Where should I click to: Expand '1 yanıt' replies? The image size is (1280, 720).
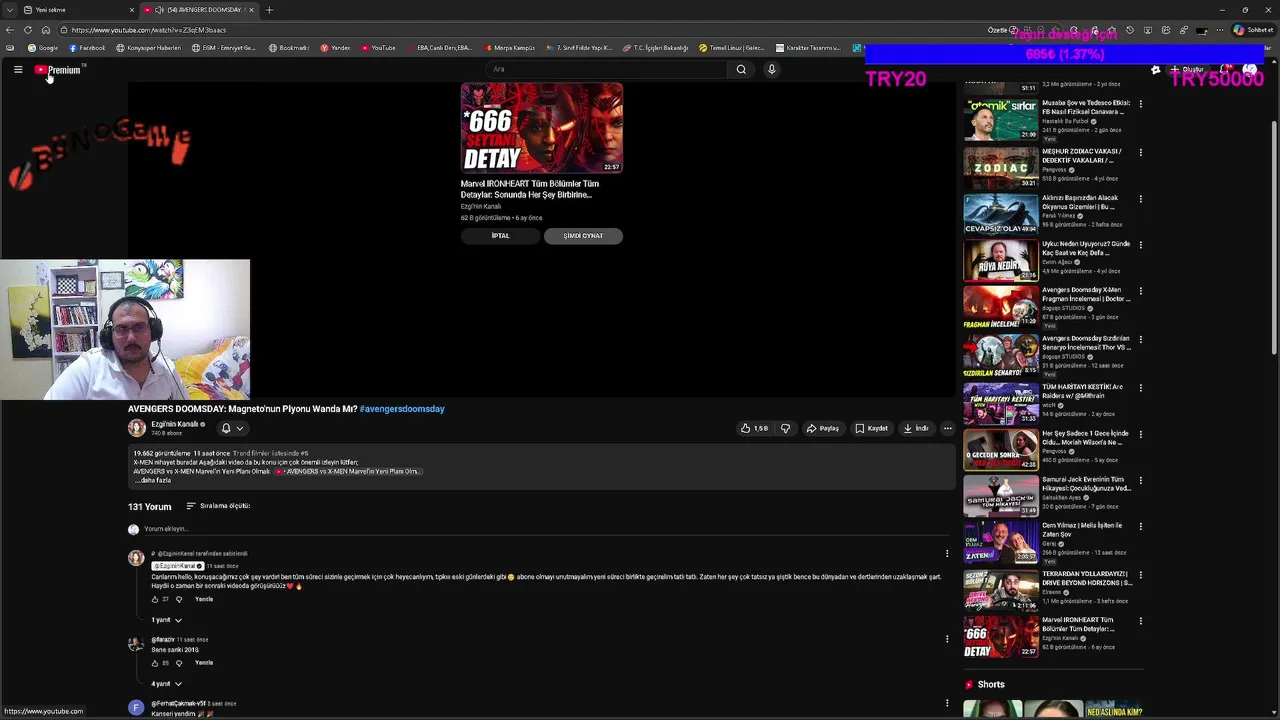tap(166, 620)
